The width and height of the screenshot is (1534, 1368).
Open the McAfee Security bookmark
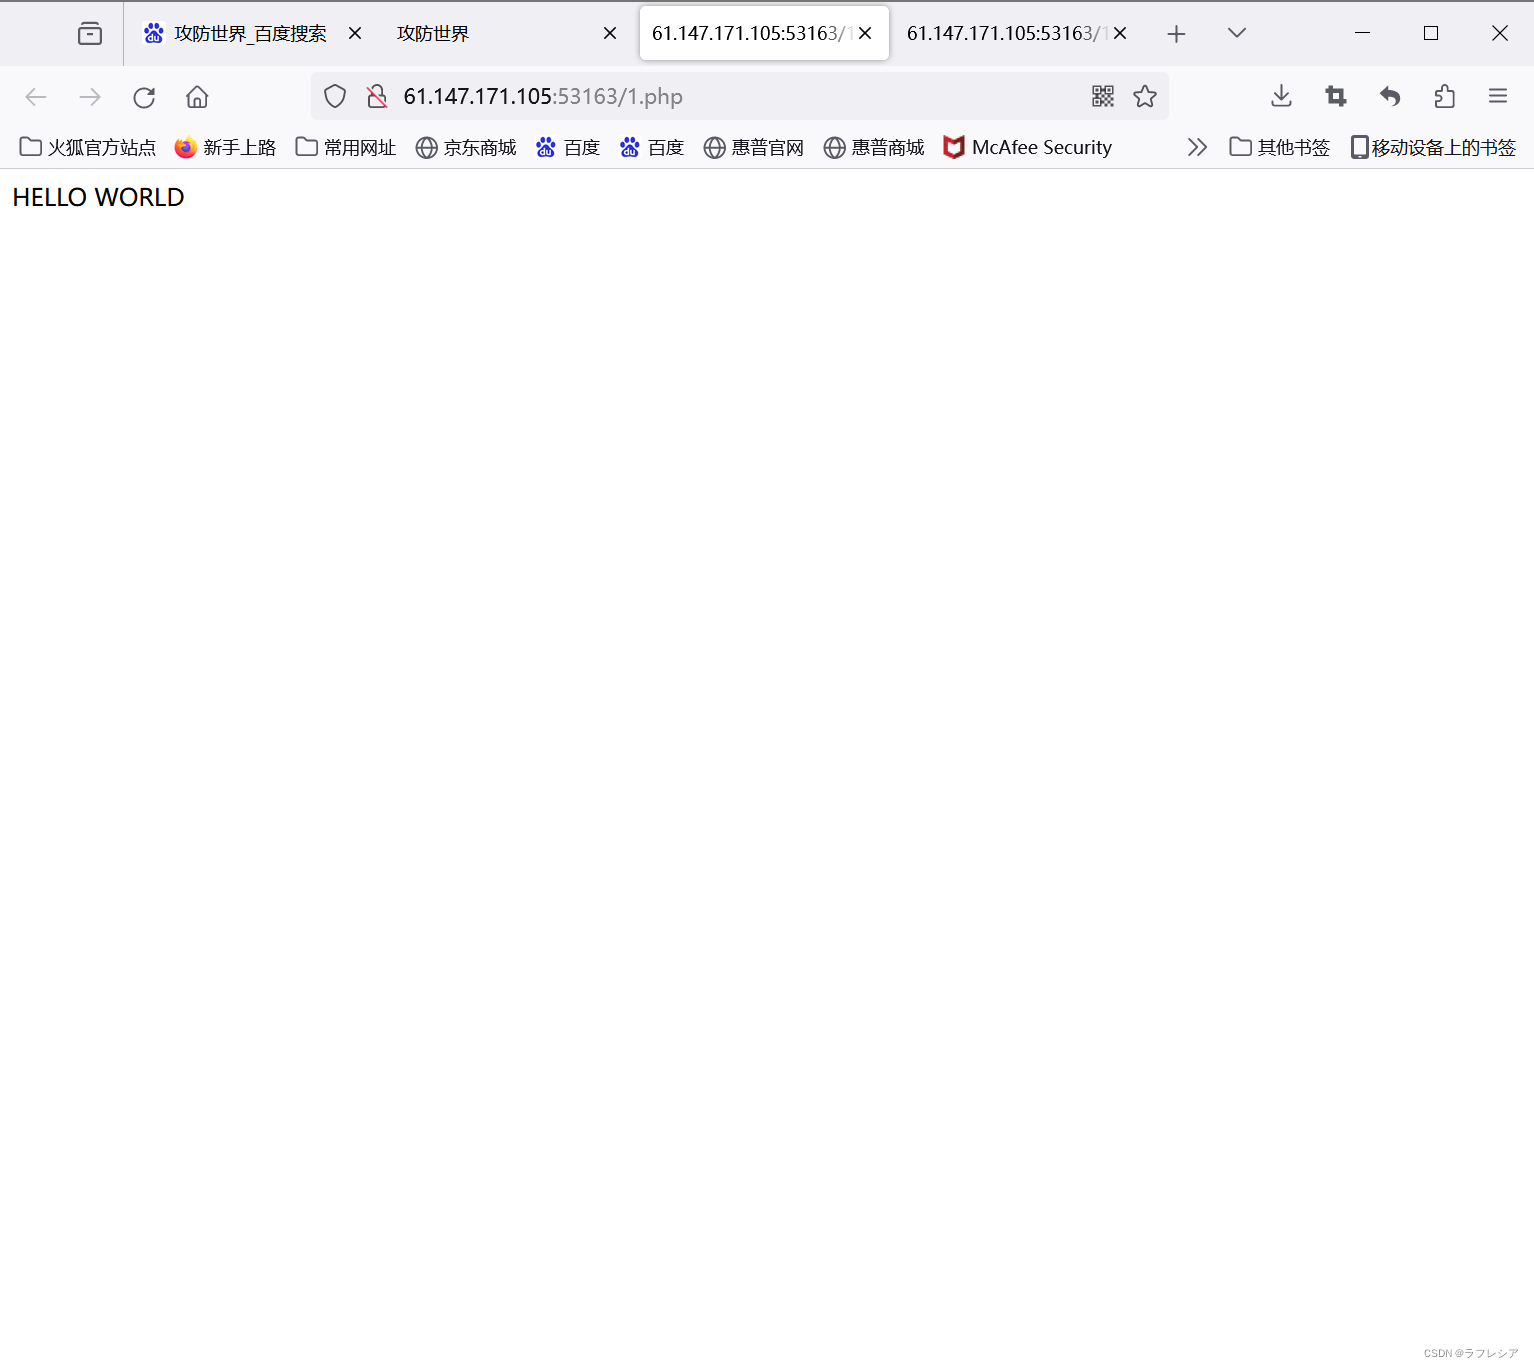tap(1028, 147)
